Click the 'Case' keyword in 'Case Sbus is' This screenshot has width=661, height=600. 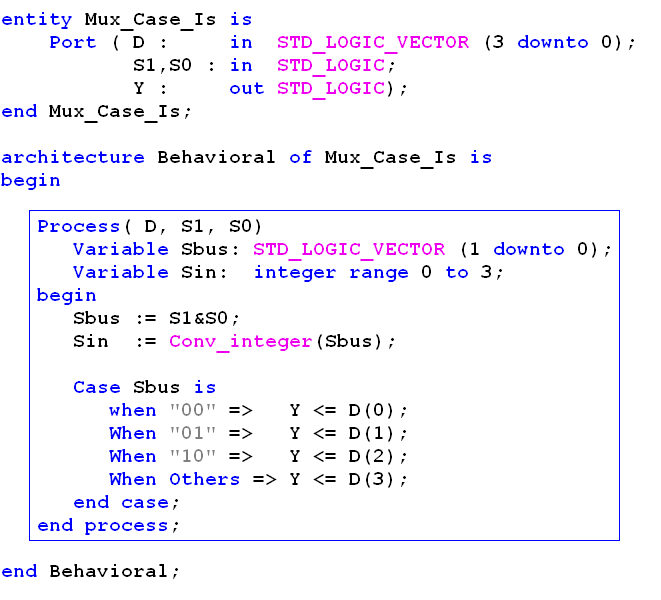(96, 387)
